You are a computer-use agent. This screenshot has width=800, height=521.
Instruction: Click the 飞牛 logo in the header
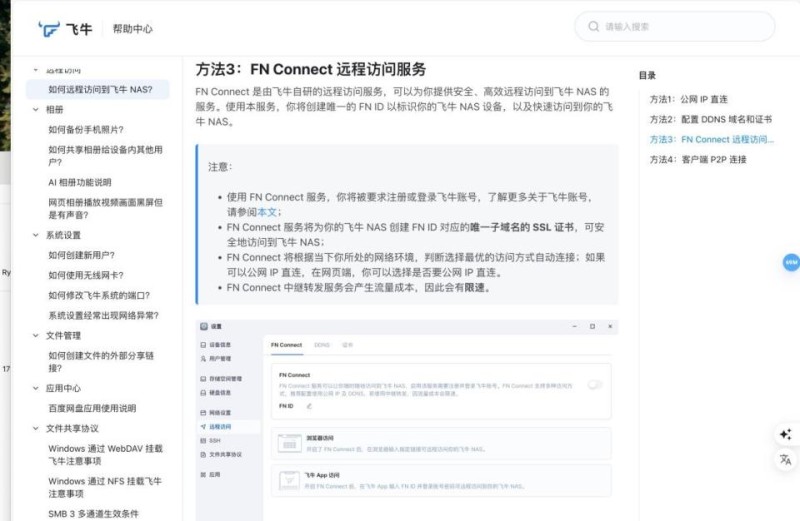(x=62, y=29)
